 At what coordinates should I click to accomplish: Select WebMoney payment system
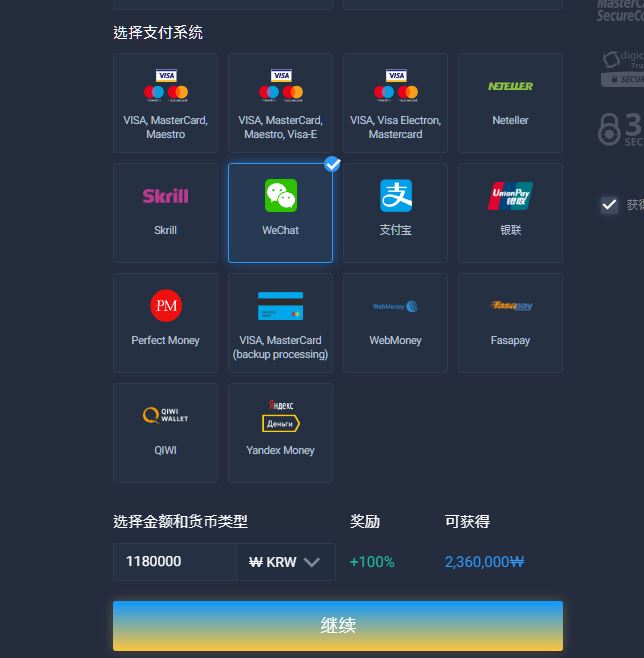pyautogui.click(x=395, y=323)
